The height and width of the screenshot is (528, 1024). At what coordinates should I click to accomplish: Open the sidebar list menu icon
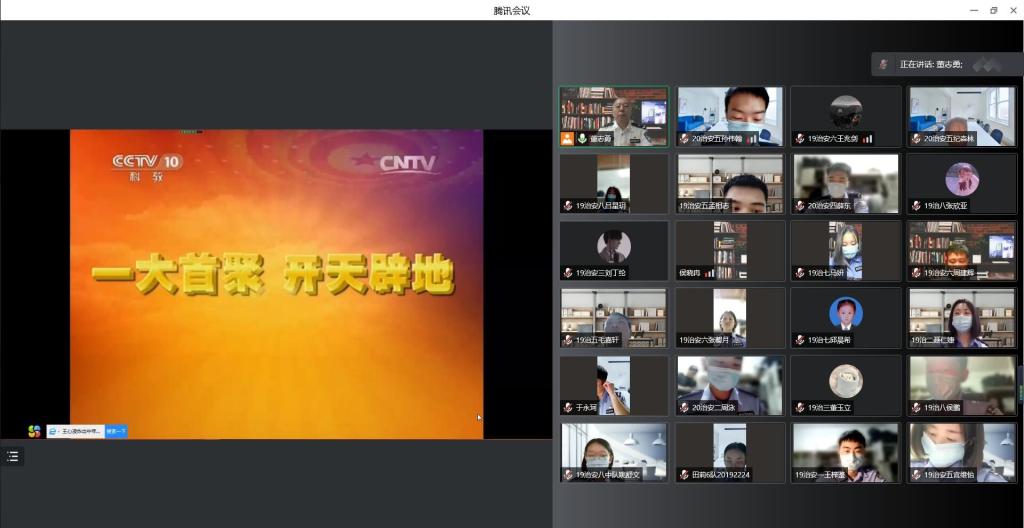pyautogui.click(x=12, y=457)
